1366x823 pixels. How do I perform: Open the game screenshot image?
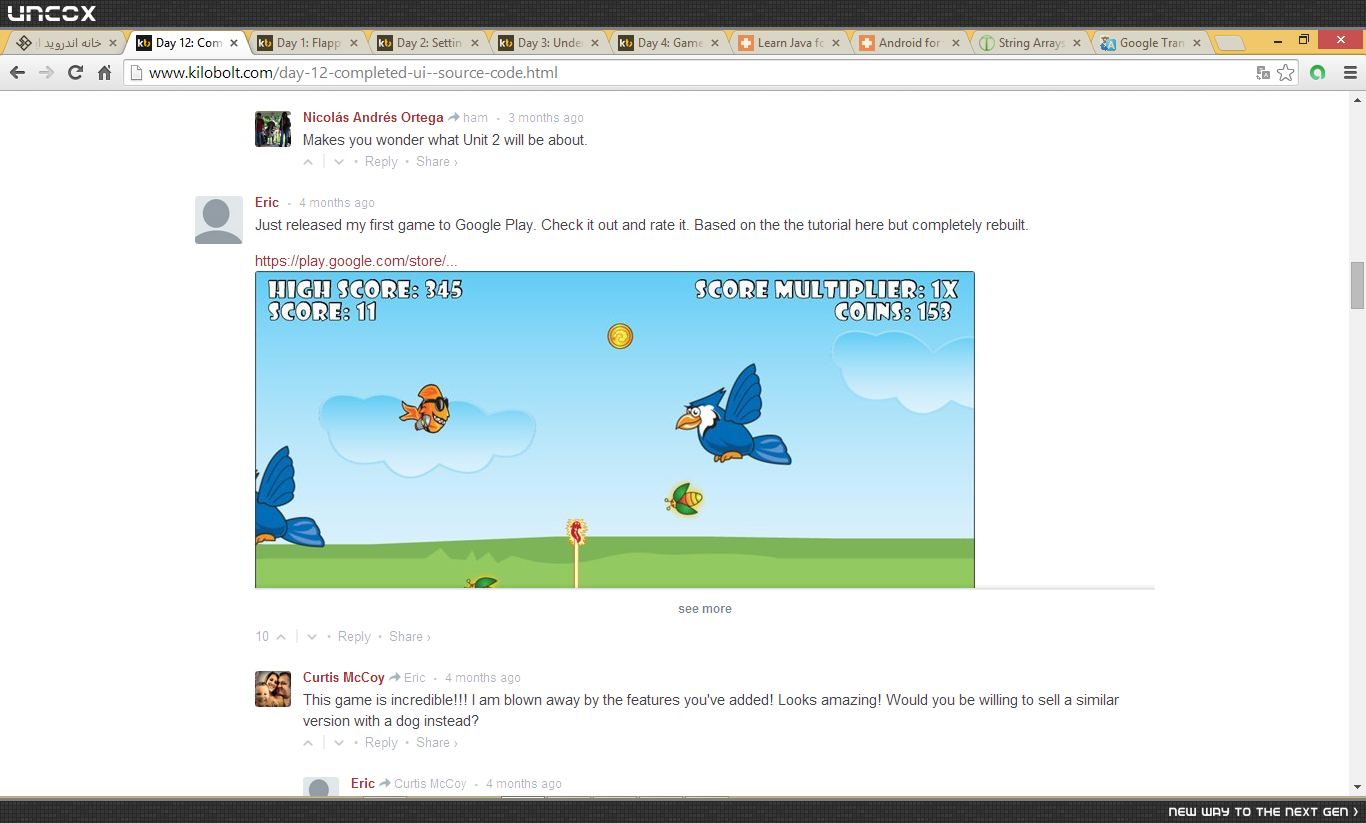(x=615, y=429)
